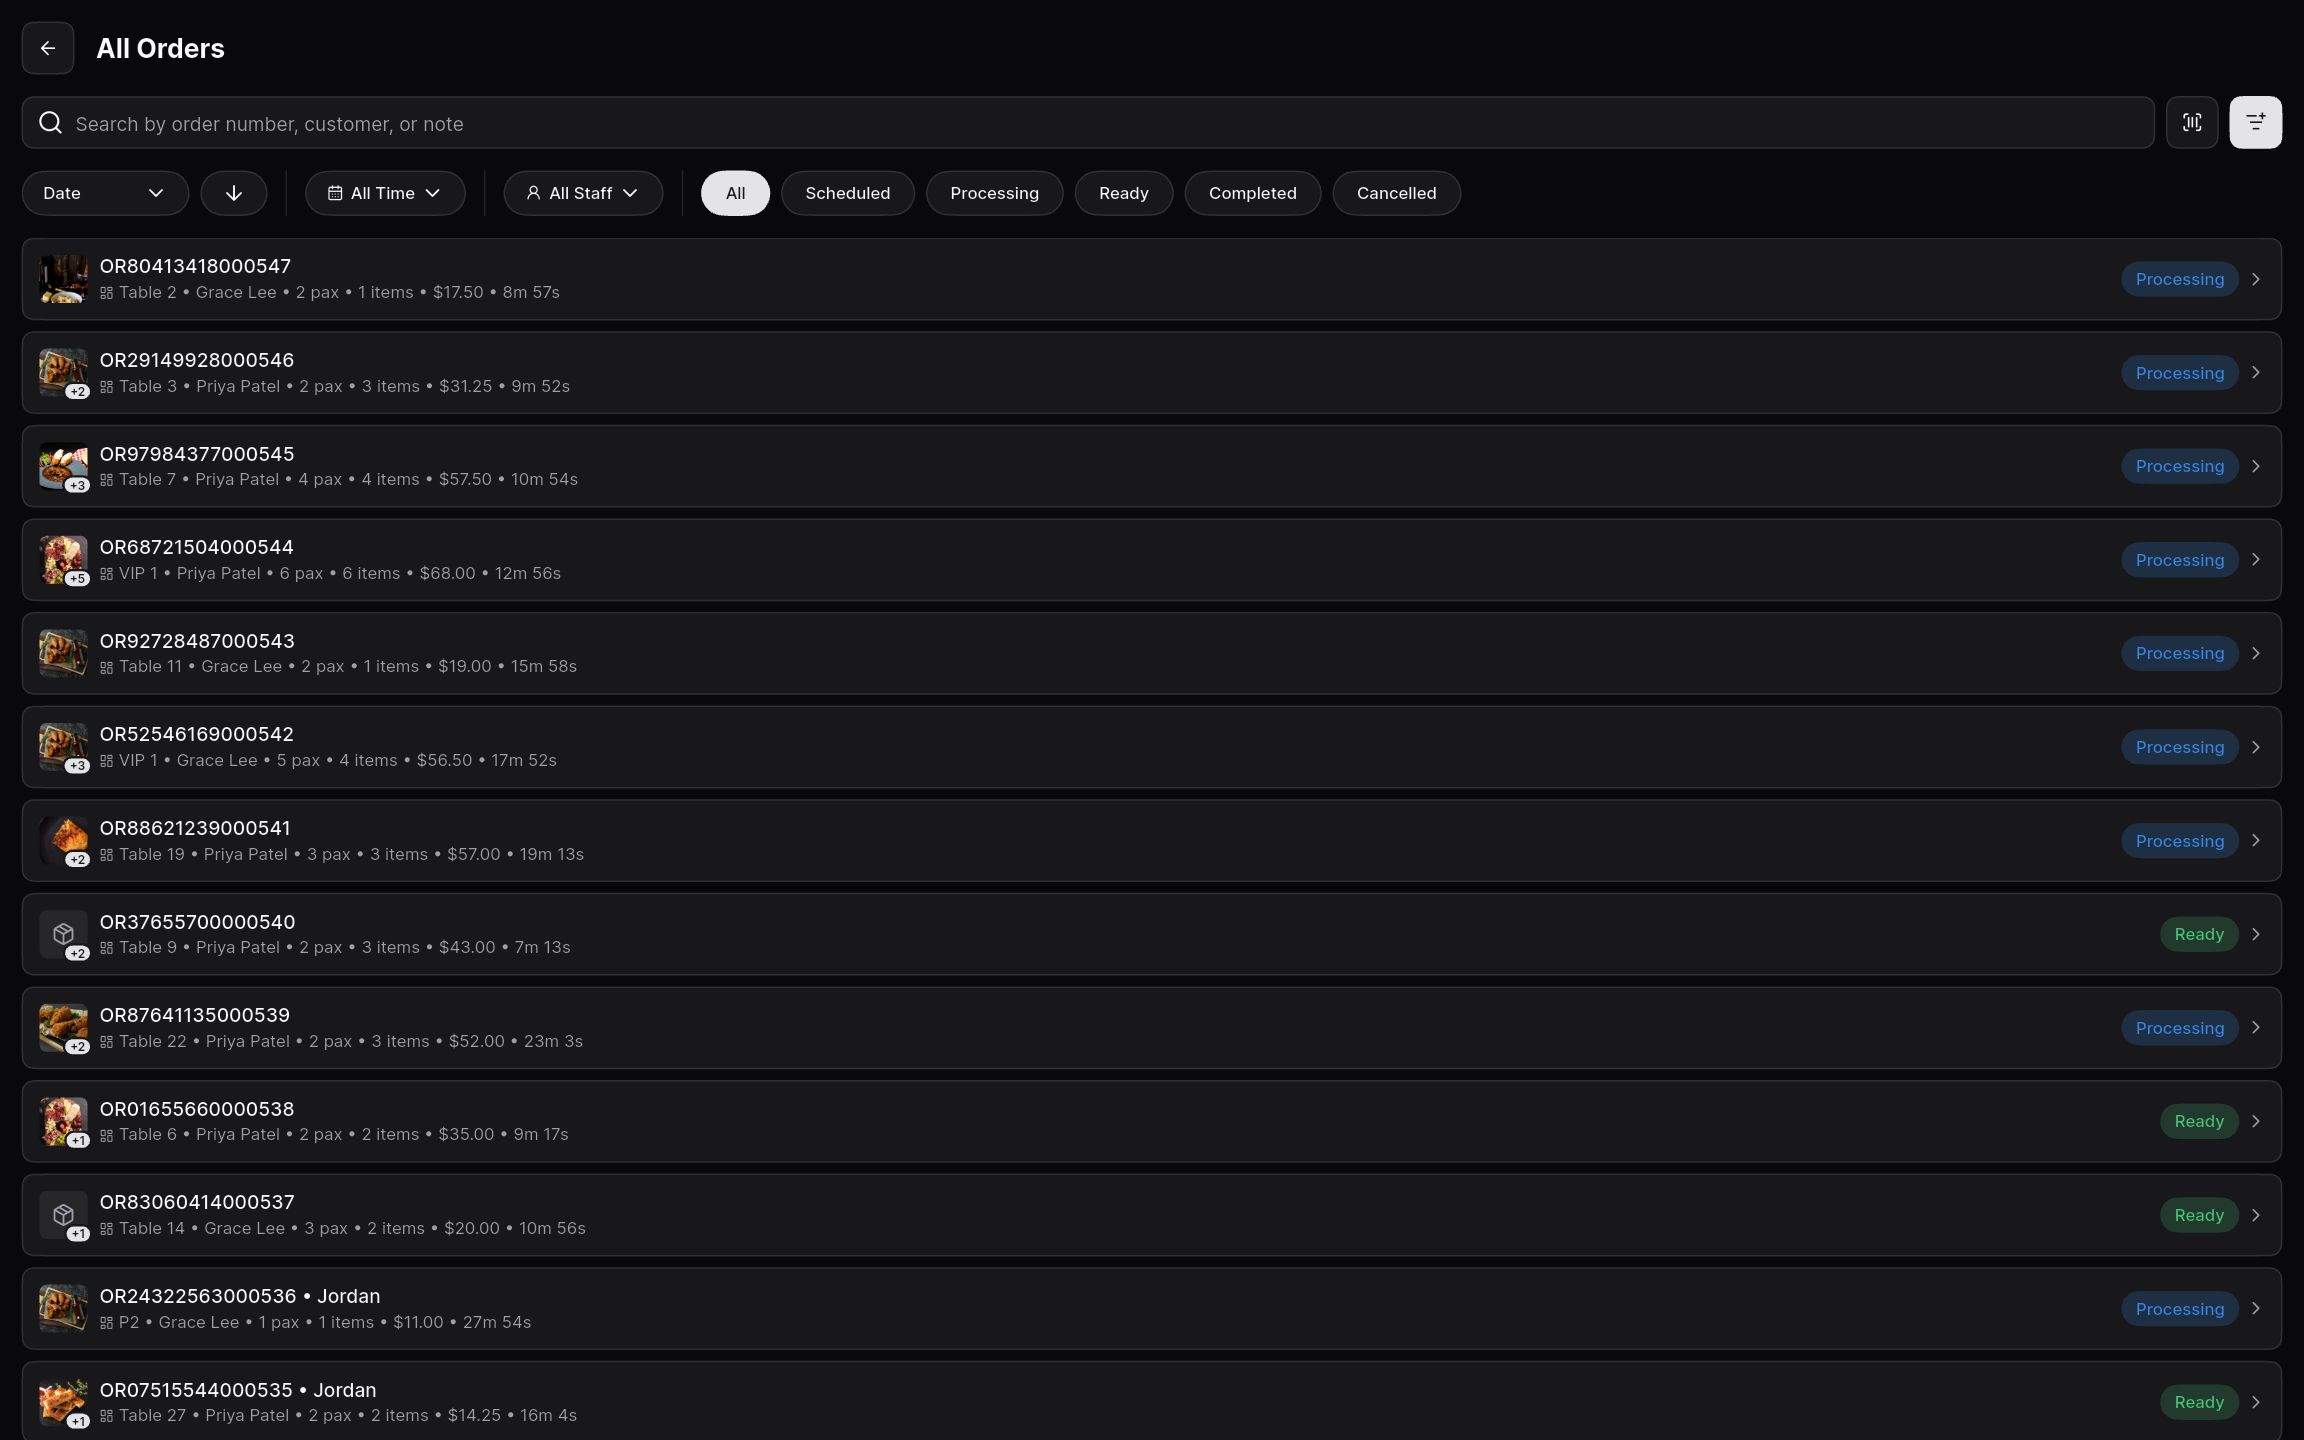Open chevron for order OR01655660000538
Screen dimensions: 2304x1440
tap(2256, 1121)
